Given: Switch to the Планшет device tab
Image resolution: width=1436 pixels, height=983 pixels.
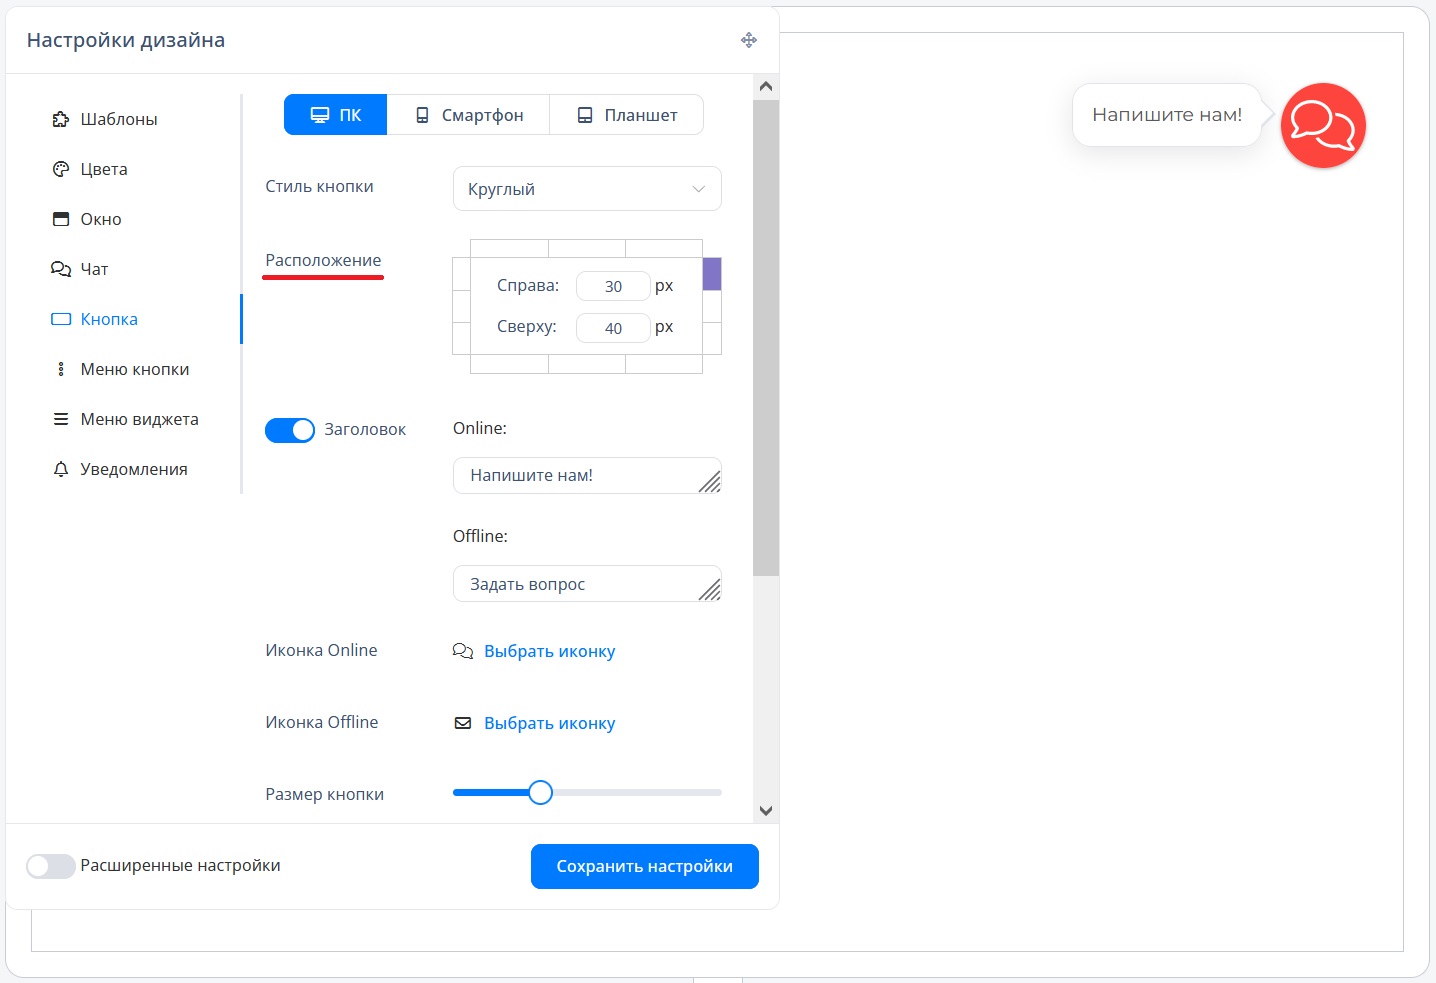Looking at the screenshot, I should (x=627, y=115).
